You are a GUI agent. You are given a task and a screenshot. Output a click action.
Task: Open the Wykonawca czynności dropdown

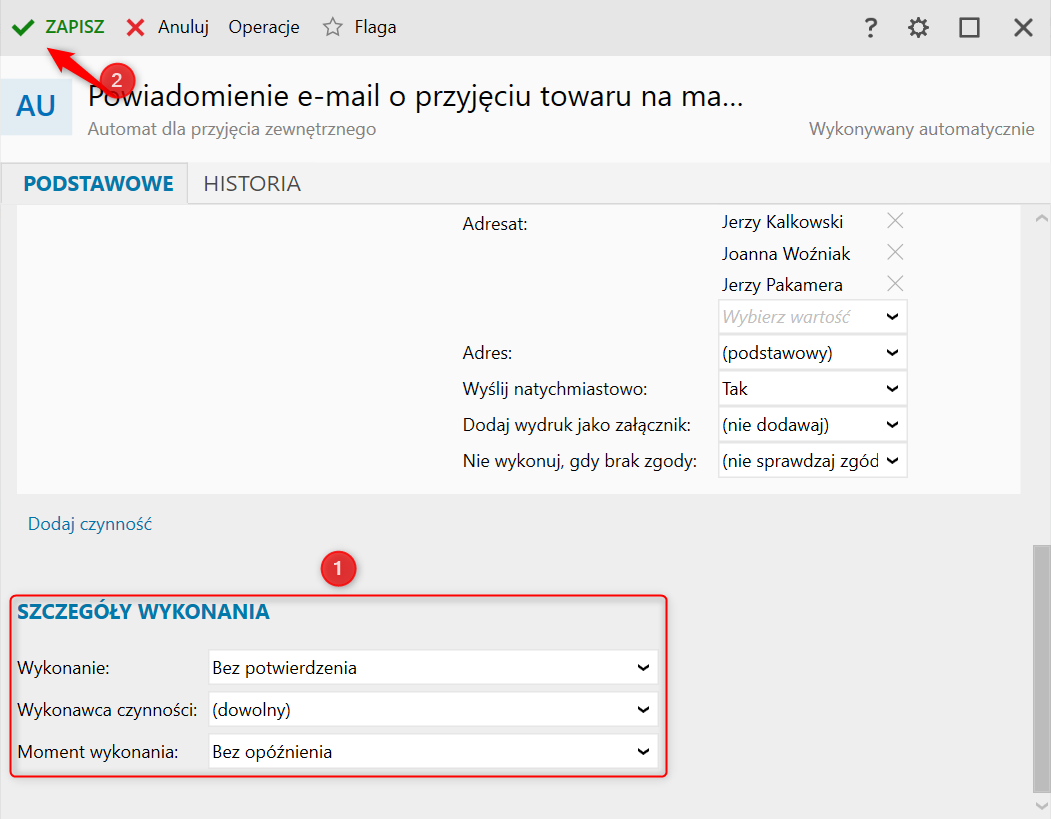tap(433, 710)
